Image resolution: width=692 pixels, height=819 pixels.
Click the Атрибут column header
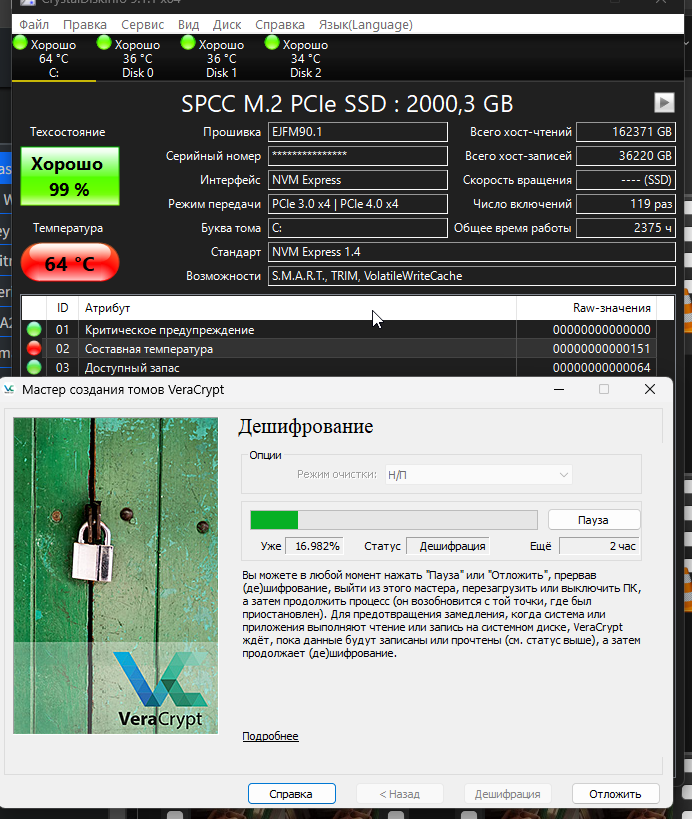tap(297, 308)
